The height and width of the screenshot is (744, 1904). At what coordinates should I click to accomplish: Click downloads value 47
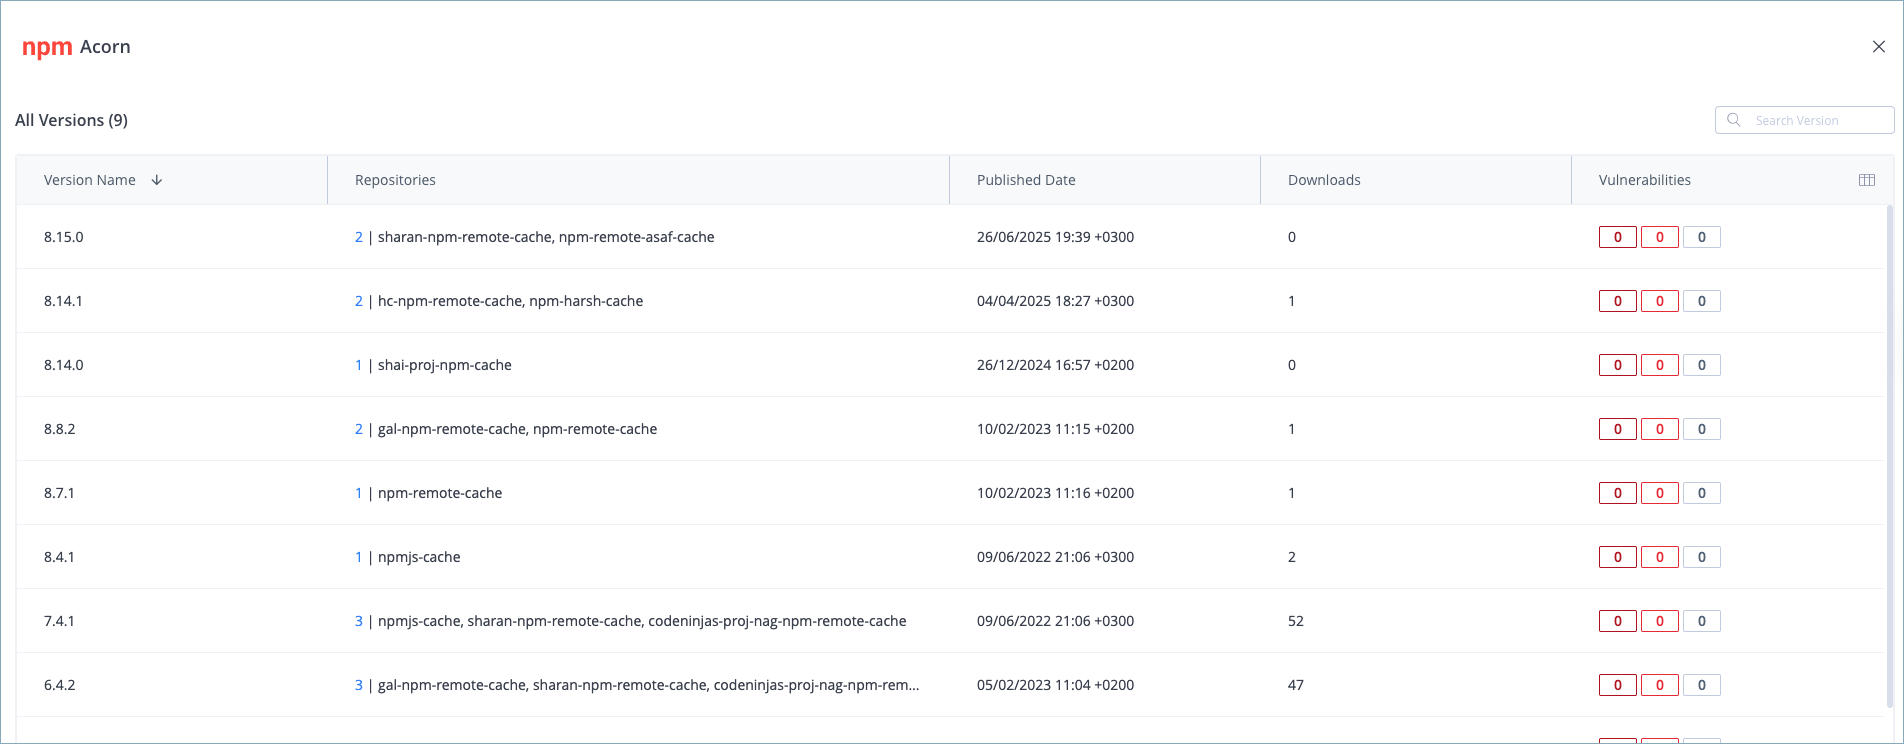1296,685
